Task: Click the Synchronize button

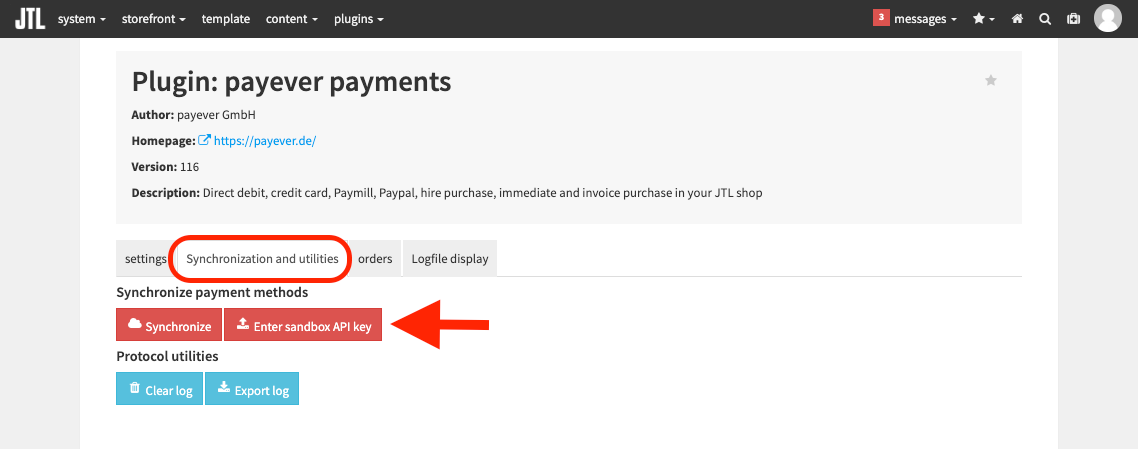Action: pos(169,324)
